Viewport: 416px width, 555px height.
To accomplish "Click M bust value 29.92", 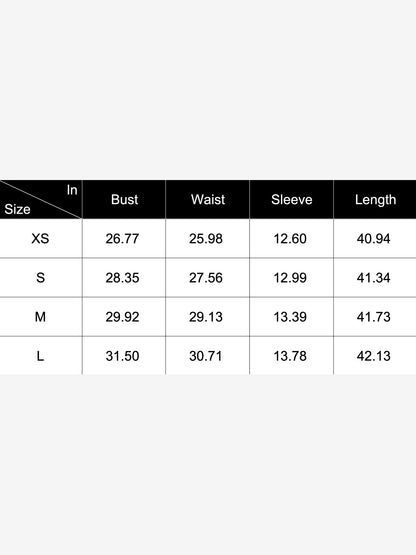I will pyautogui.click(x=122, y=317).
